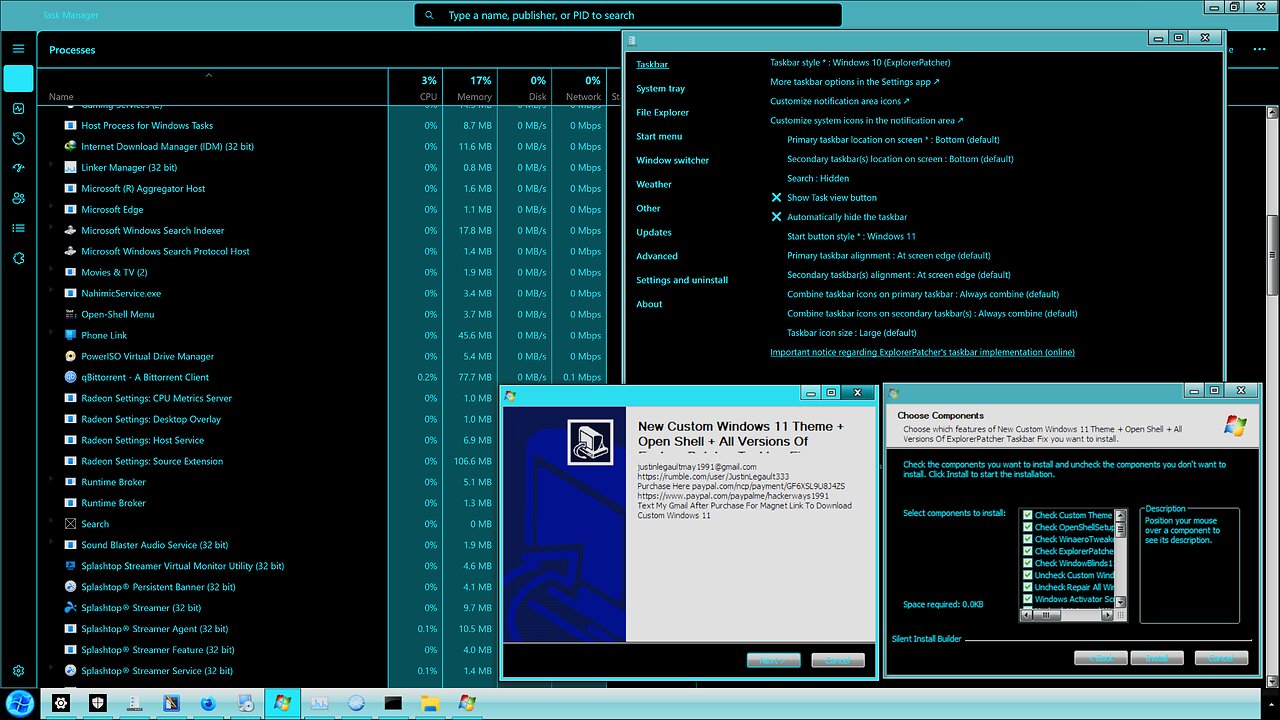Open the Start menu section in ExplorerPatcher
1280x720 pixels.
[x=659, y=137]
